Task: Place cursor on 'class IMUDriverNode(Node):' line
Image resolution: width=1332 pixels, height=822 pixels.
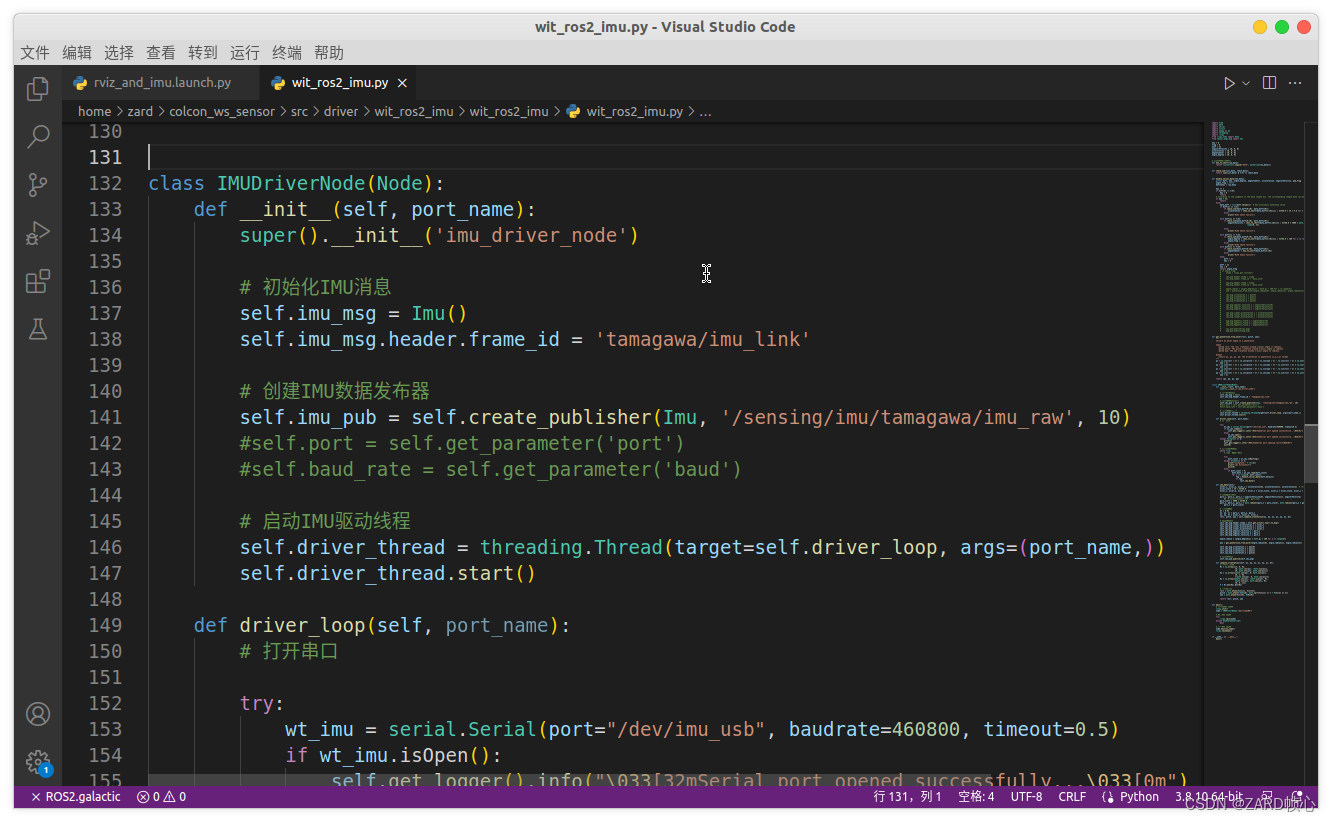Action: point(296,183)
